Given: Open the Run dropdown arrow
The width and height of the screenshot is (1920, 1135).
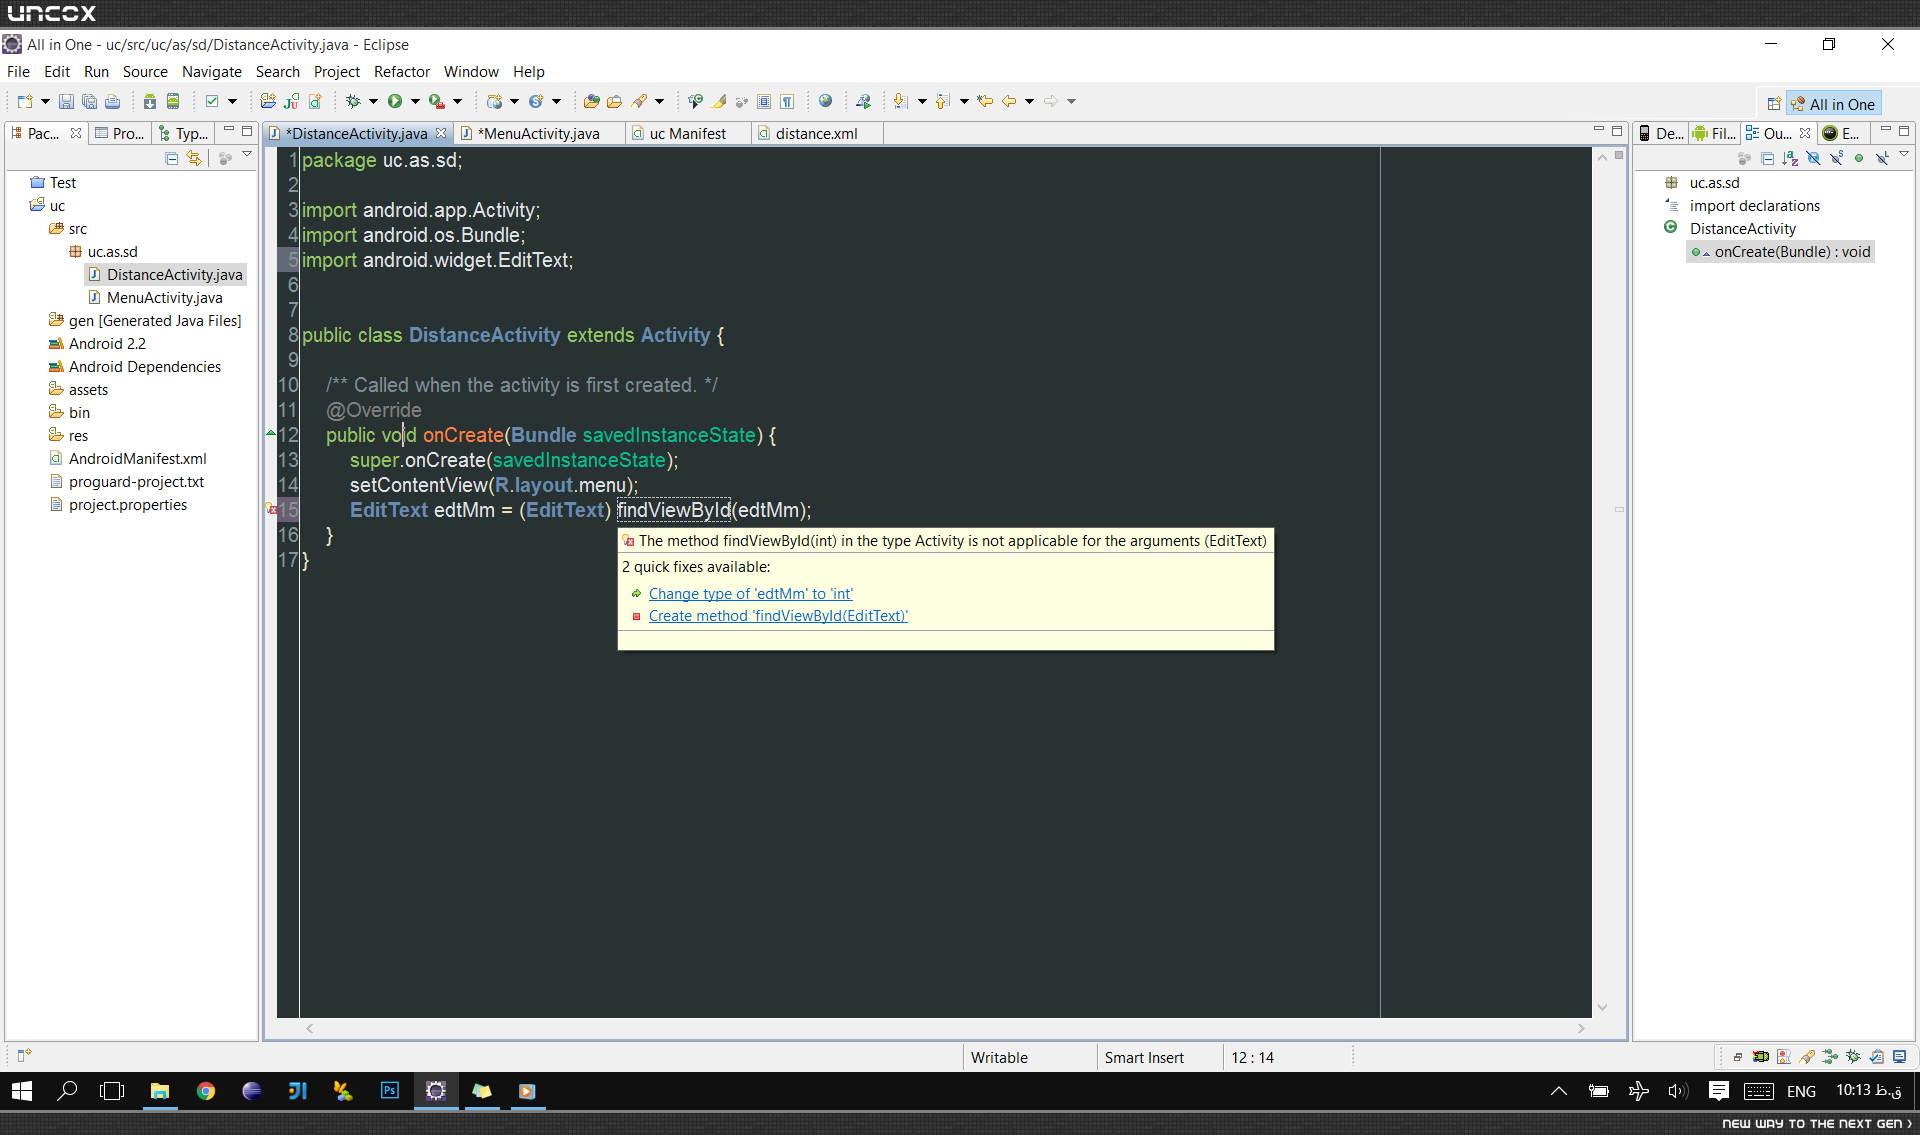Looking at the screenshot, I should pos(415,101).
